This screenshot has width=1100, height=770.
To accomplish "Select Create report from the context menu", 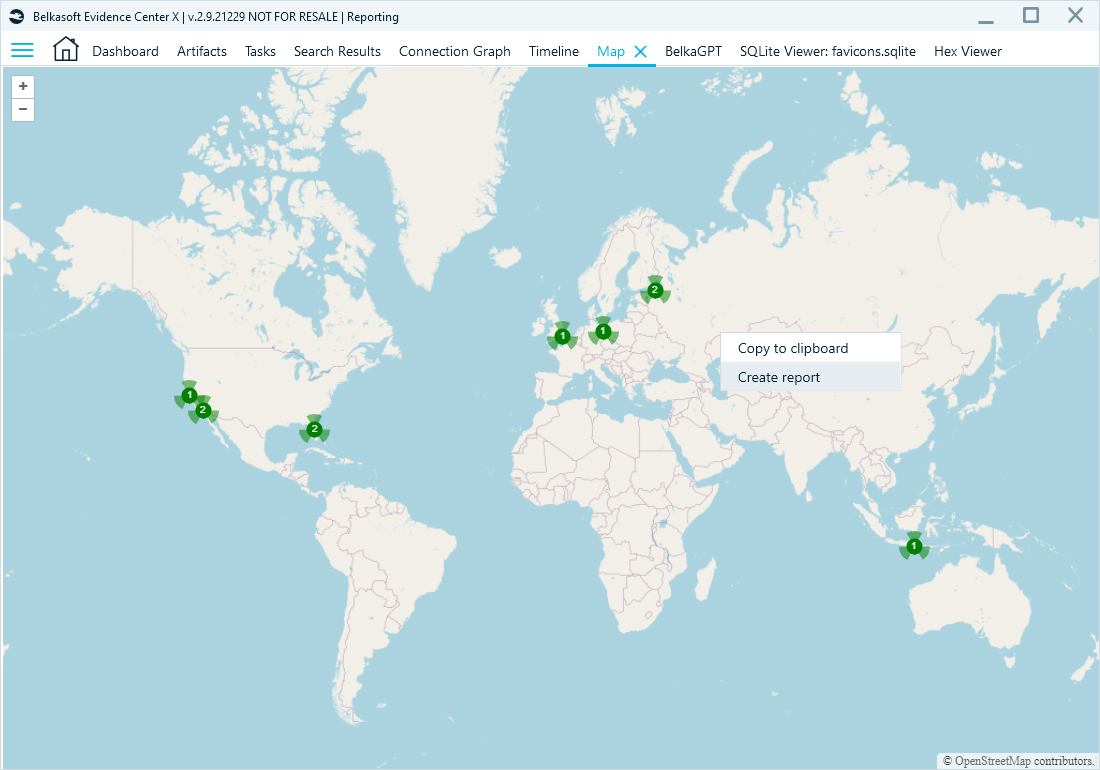I will tap(779, 377).
